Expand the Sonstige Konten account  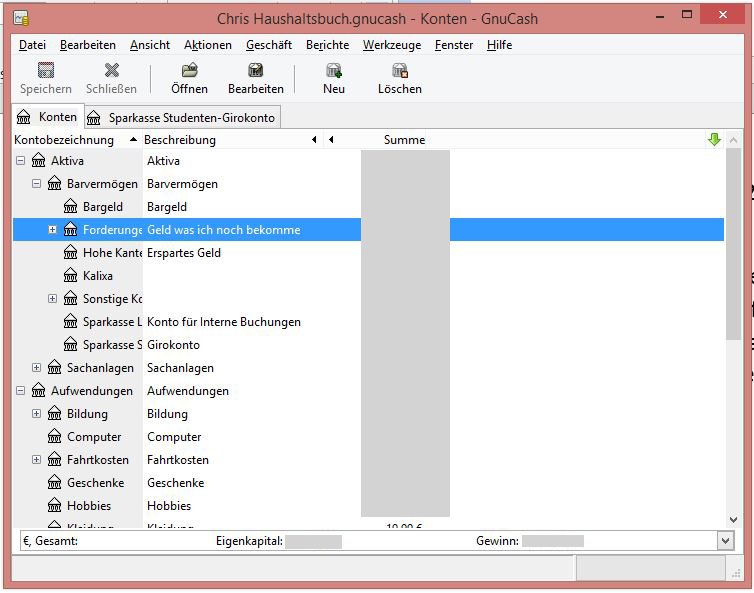52,299
